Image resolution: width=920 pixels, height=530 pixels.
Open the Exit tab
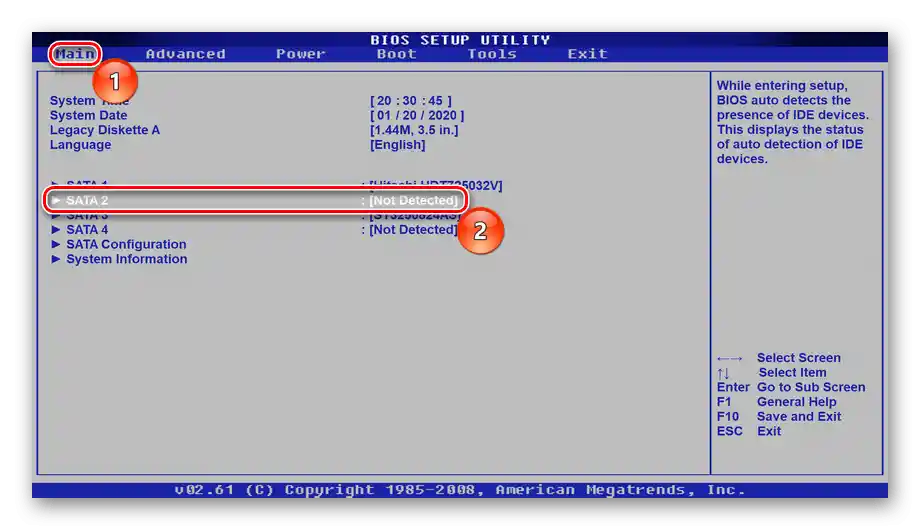click(x=587, y=54)
